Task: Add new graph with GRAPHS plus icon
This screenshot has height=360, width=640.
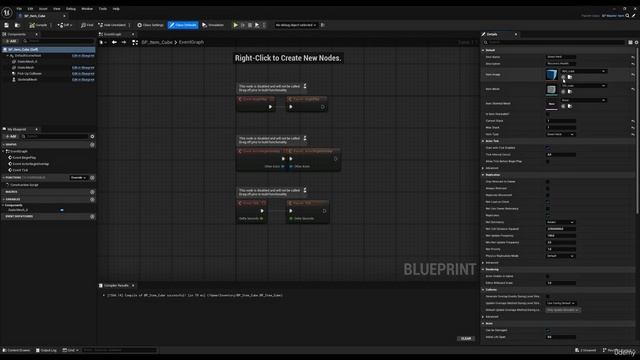Action: 92,144
